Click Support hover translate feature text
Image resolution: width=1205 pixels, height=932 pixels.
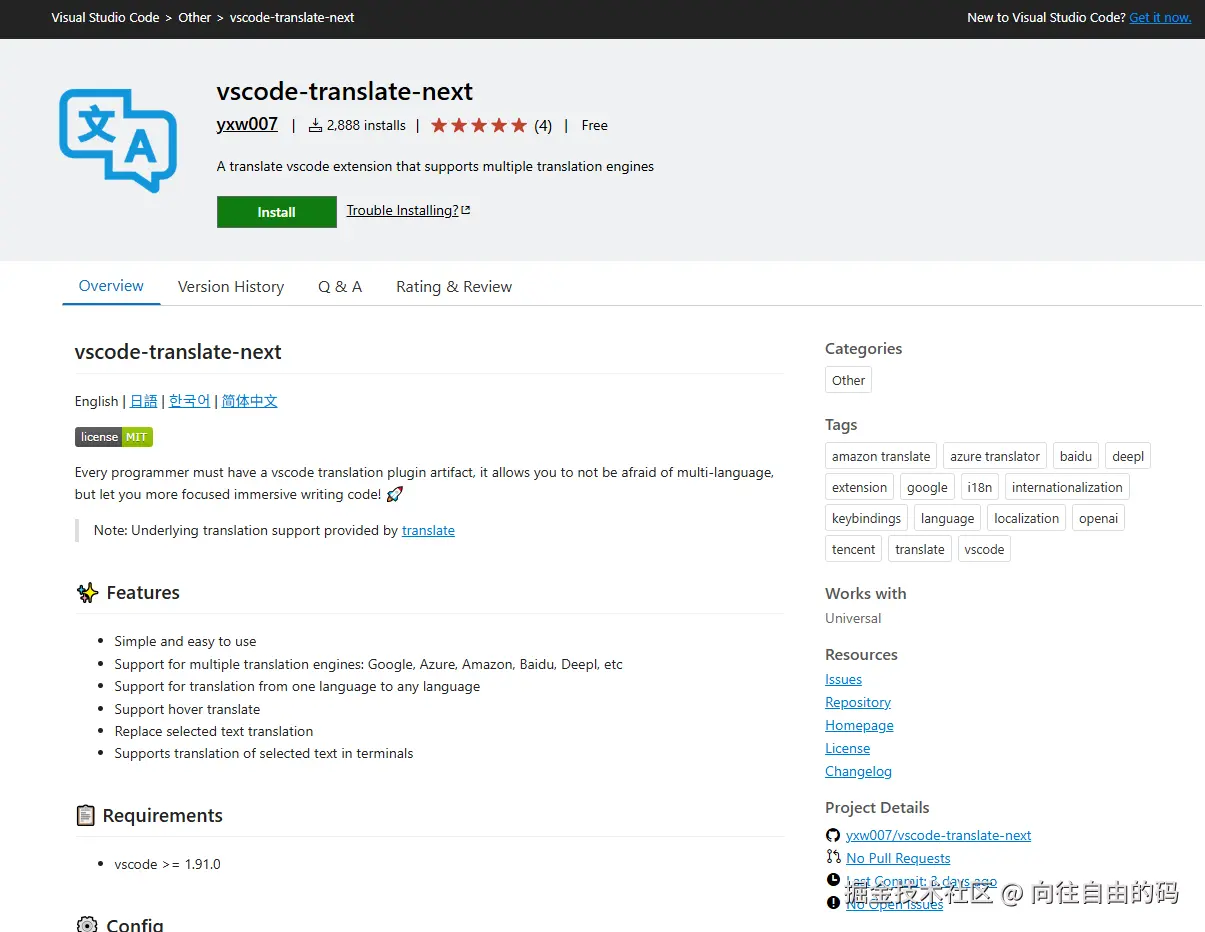click(187, 709)
